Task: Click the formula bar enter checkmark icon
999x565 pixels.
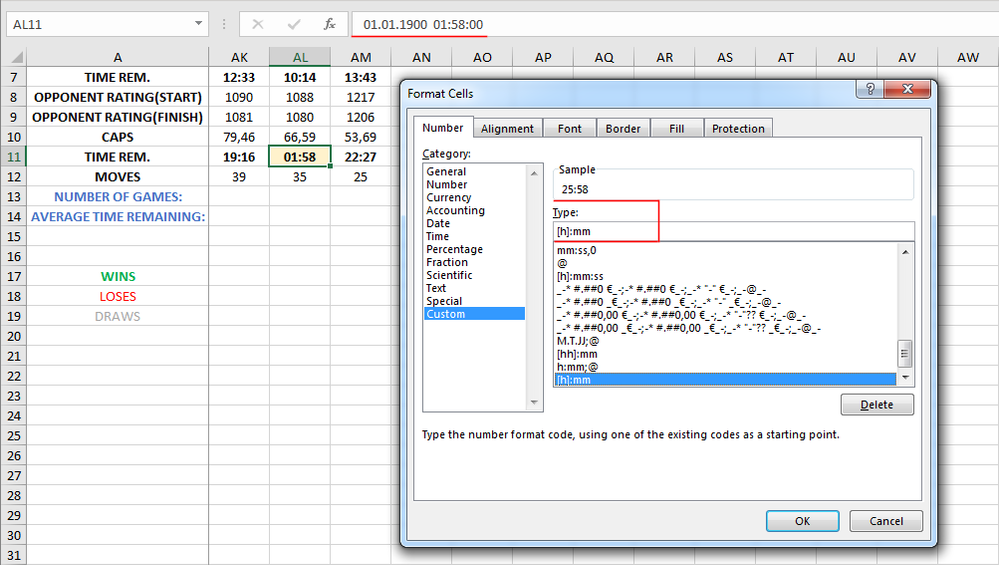Action: (294, 24)
